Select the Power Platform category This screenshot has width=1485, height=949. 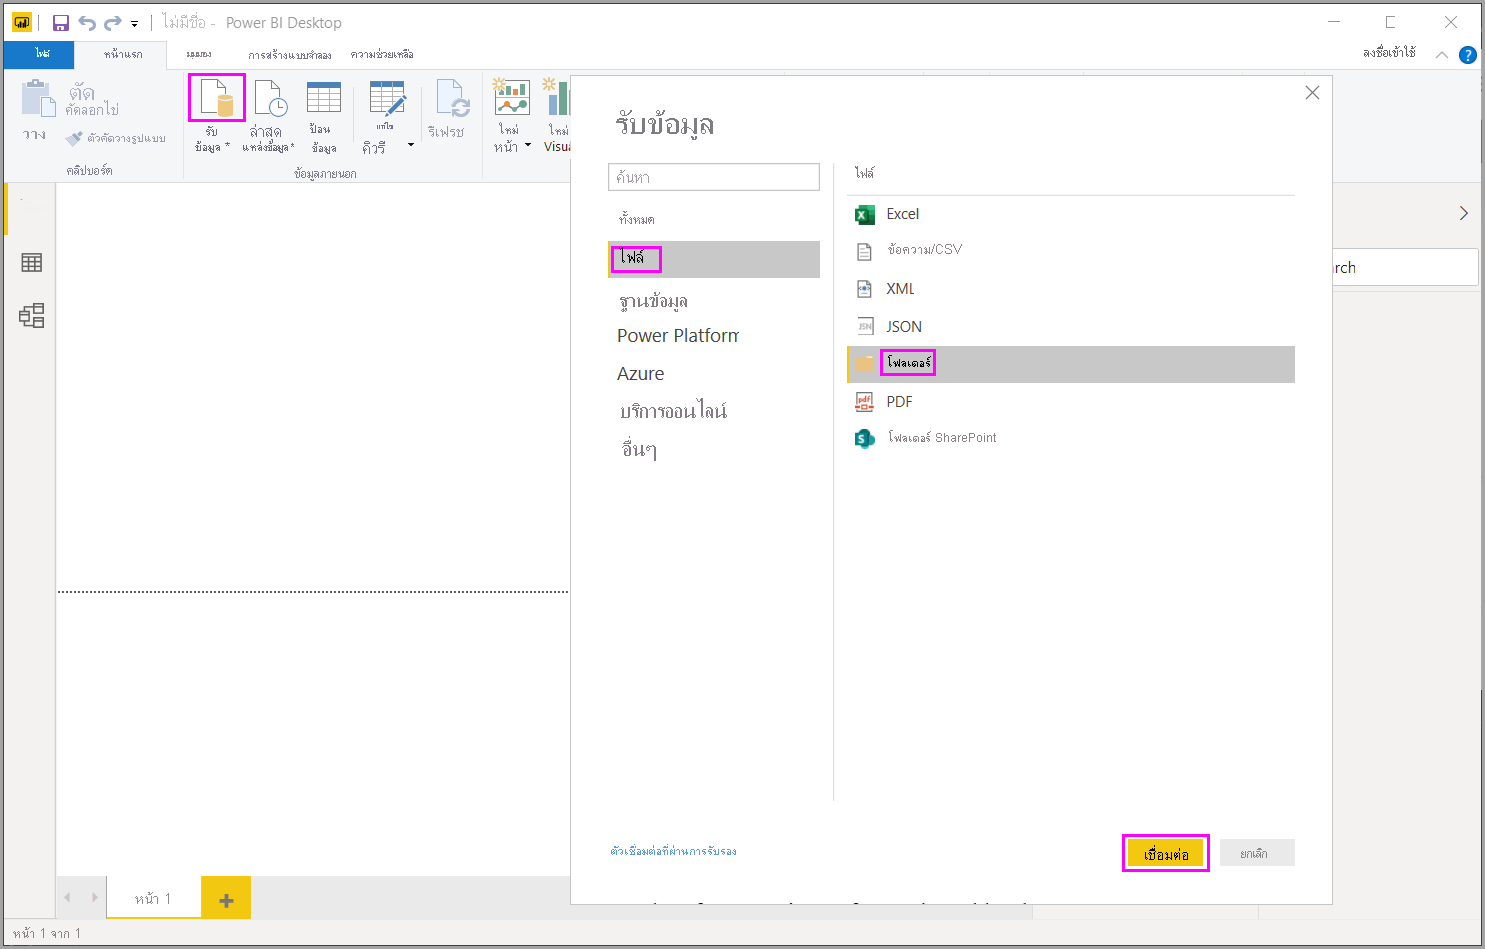678,336
